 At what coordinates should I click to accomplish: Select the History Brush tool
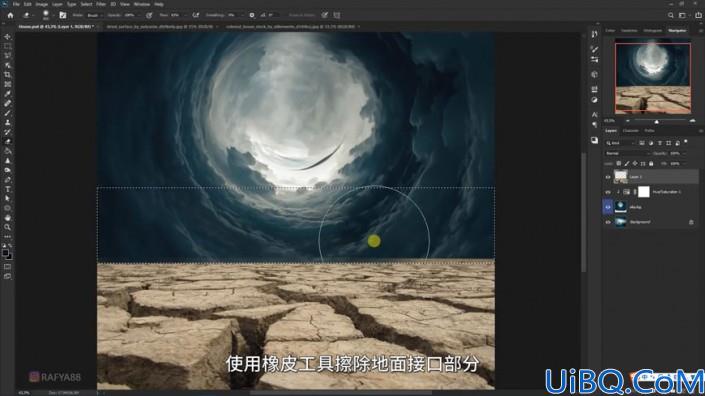(8, 132)
